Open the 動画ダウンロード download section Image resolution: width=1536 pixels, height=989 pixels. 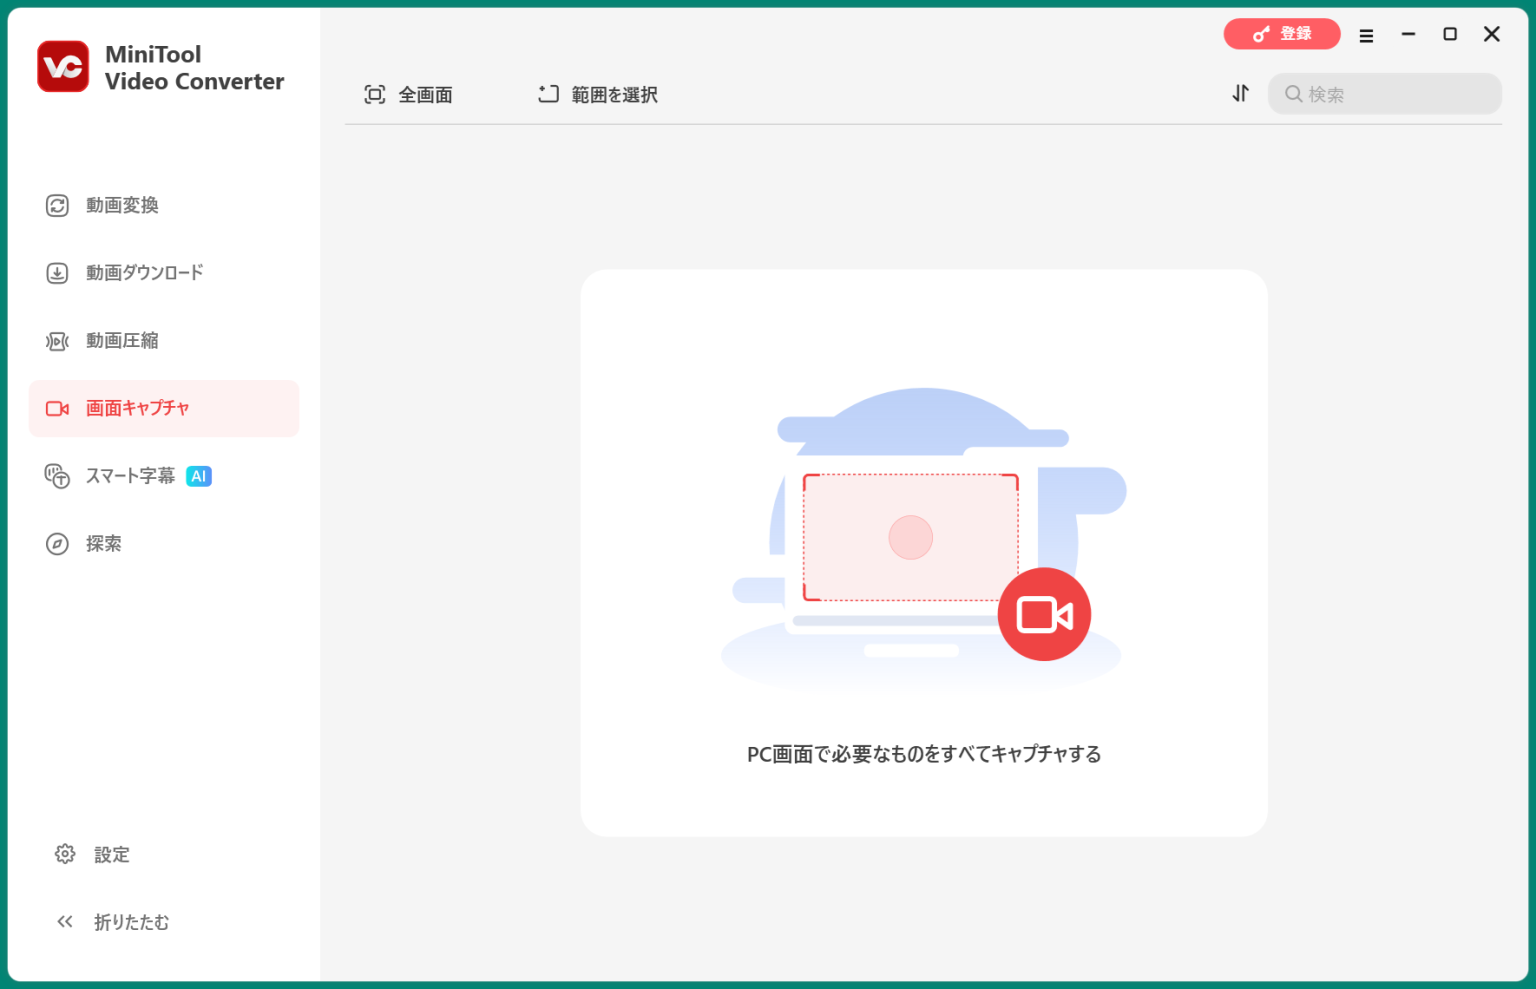coord(144,273)
